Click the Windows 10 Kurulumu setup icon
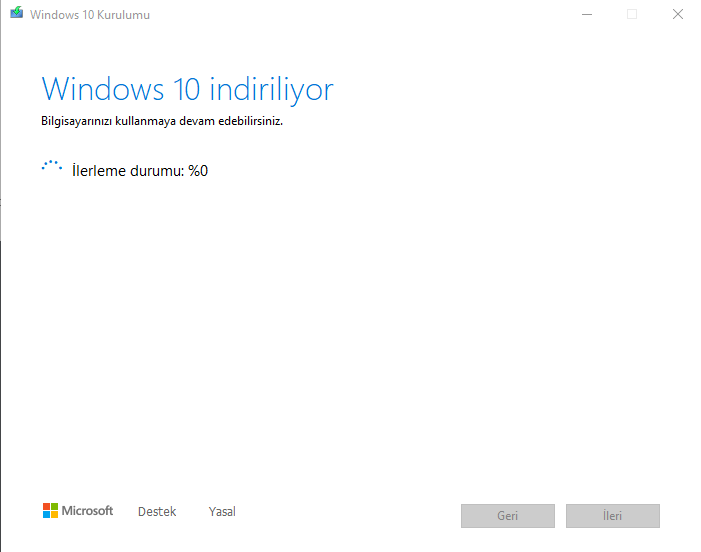The height and width of the screenshot is (552, 701). coord(17,13)
